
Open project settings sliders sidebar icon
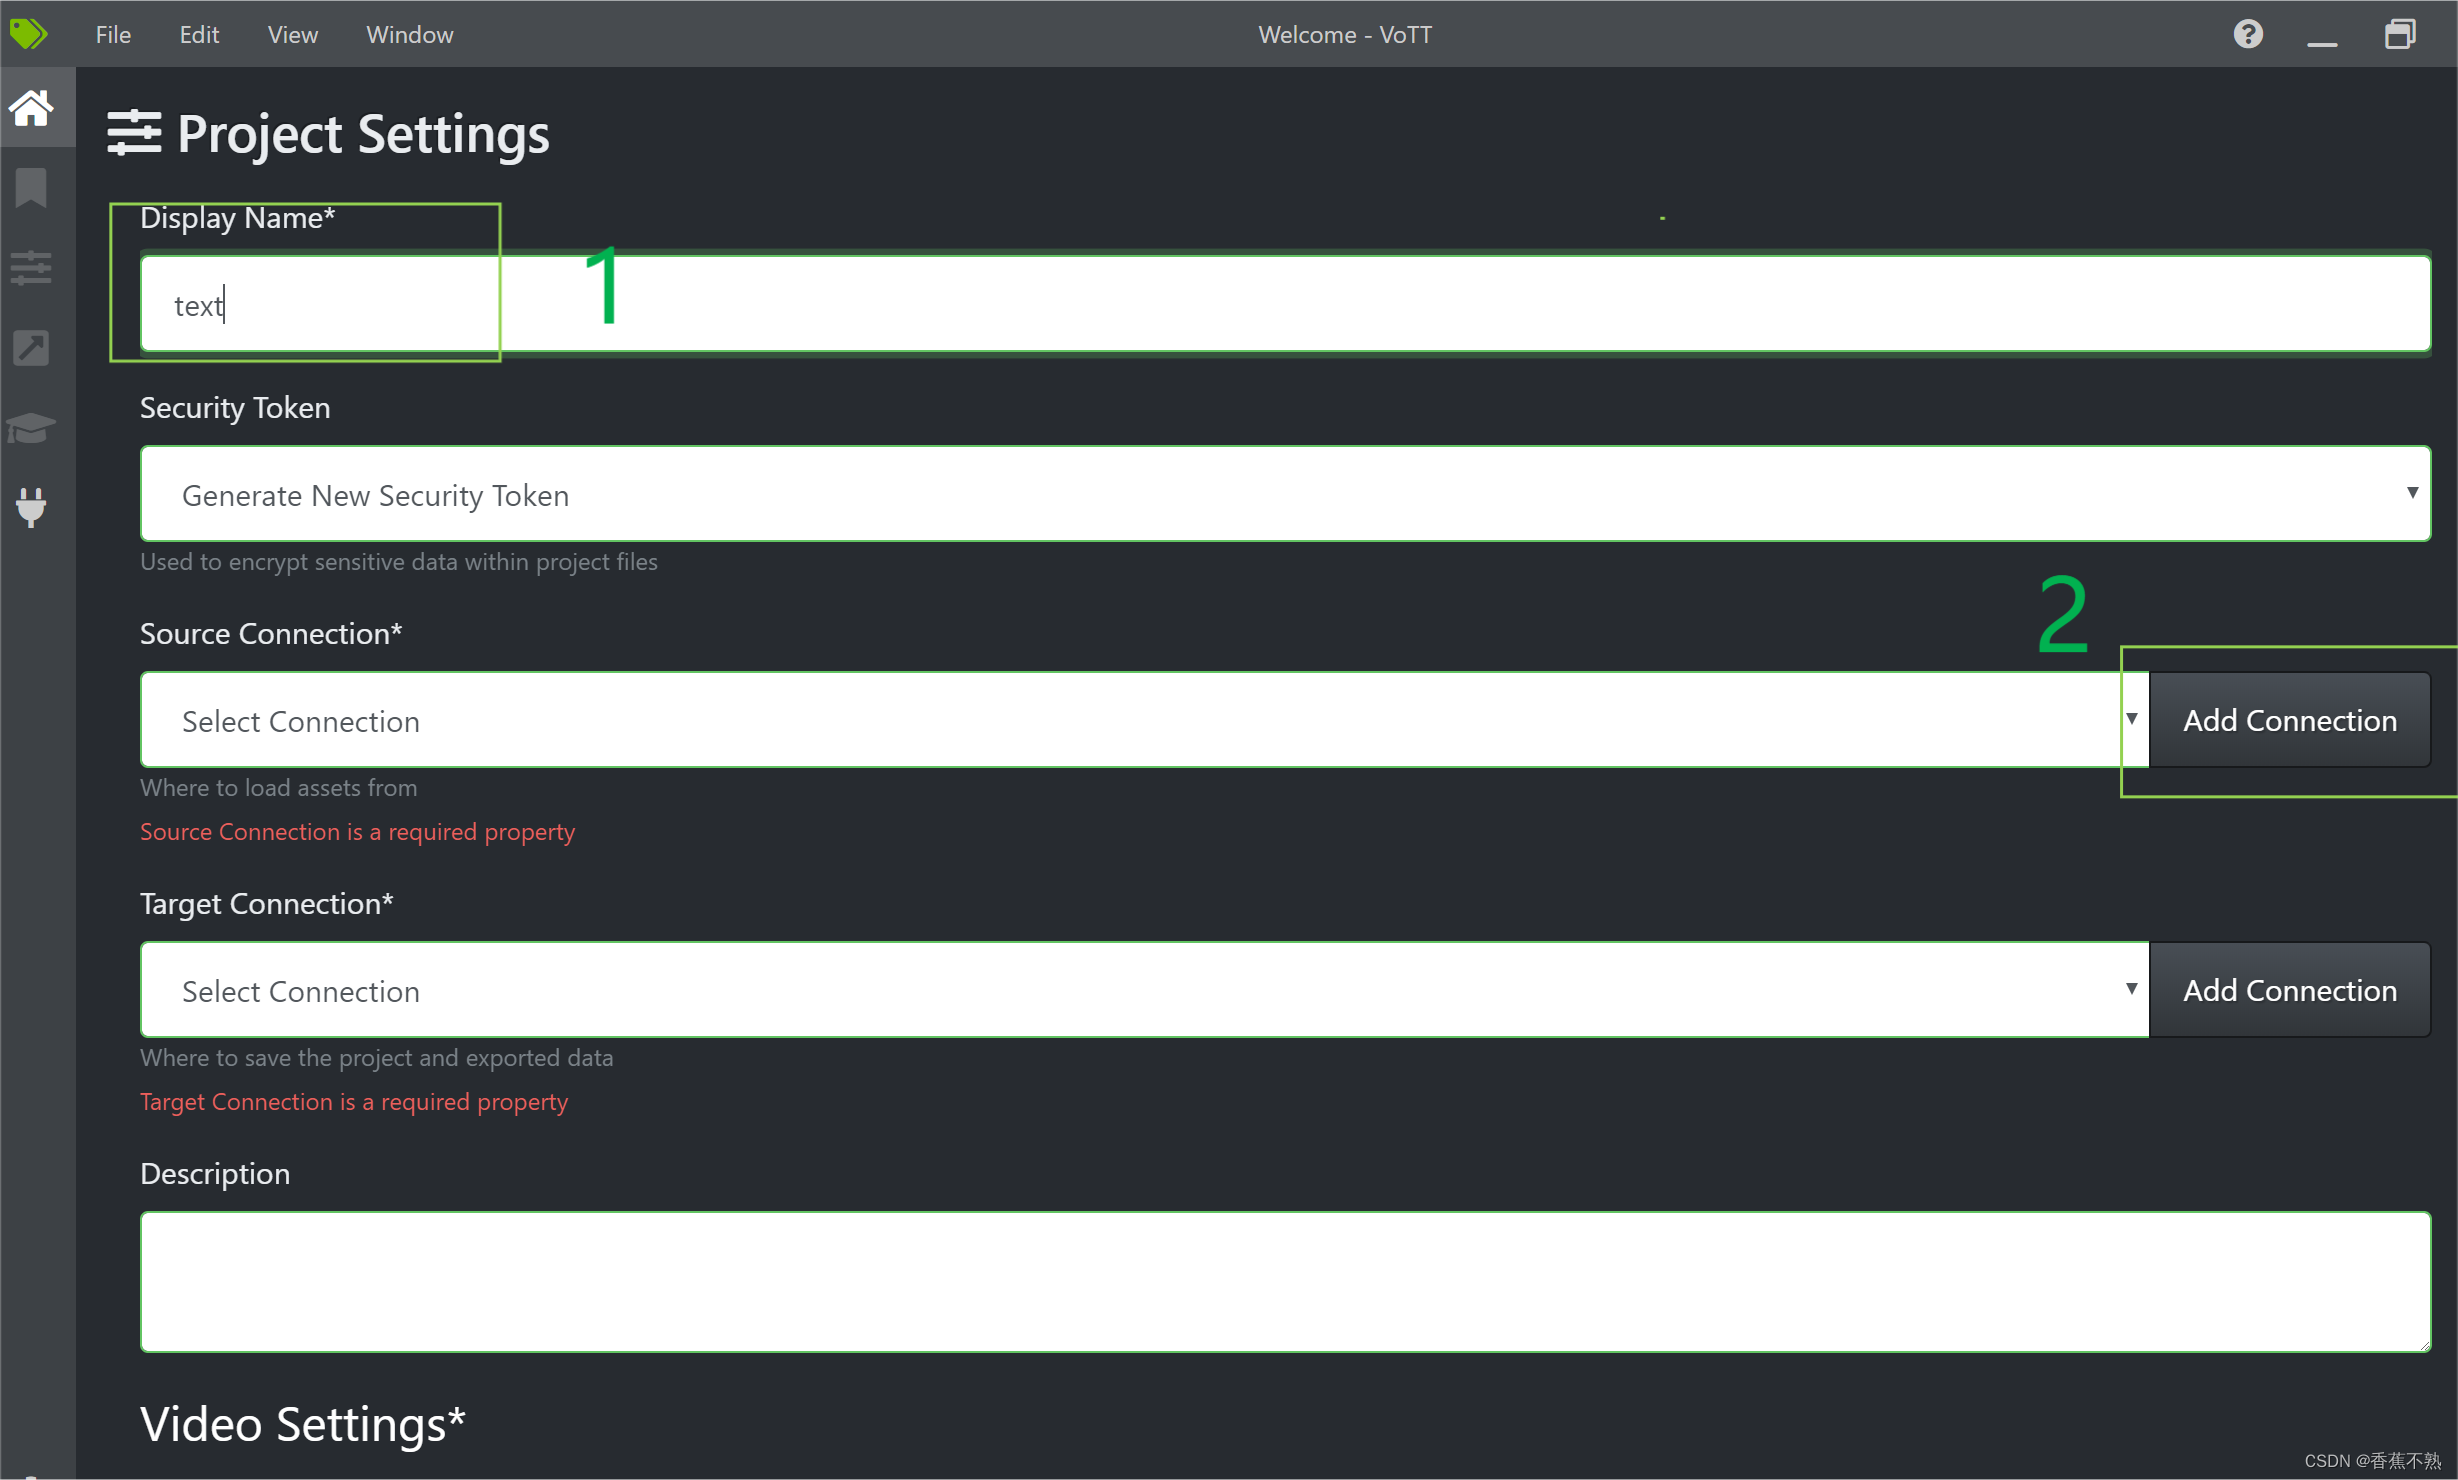click(31, 268)
